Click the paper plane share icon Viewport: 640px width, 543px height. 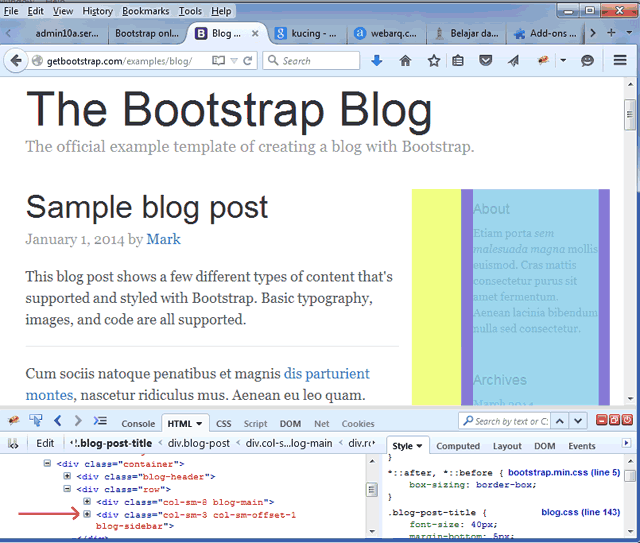click(x=513, y=61)
